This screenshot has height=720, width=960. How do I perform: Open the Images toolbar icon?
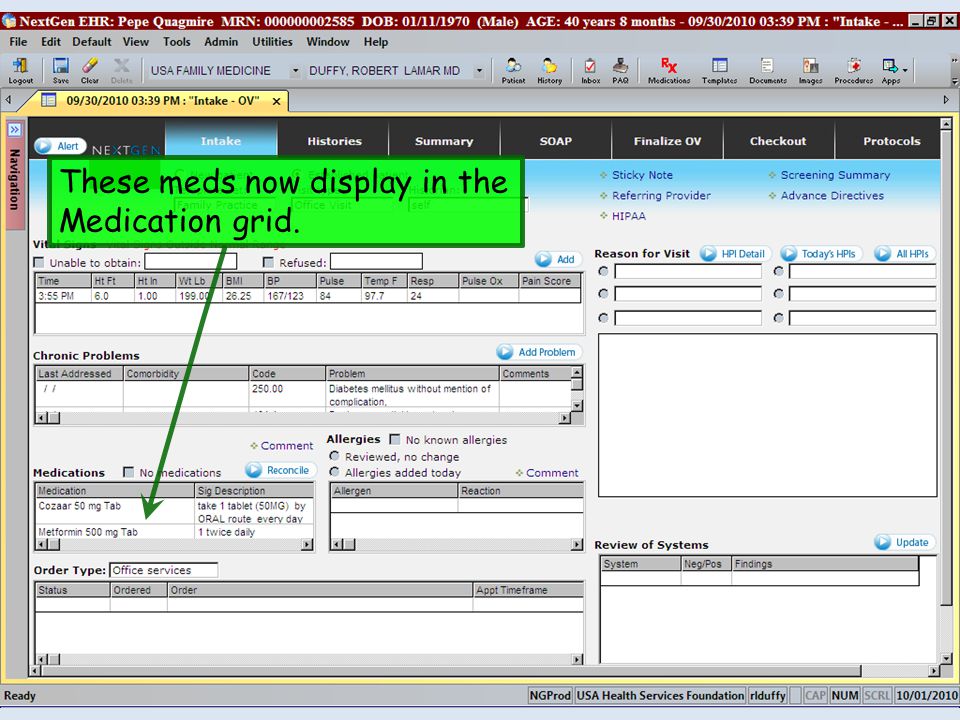(810, 70)
